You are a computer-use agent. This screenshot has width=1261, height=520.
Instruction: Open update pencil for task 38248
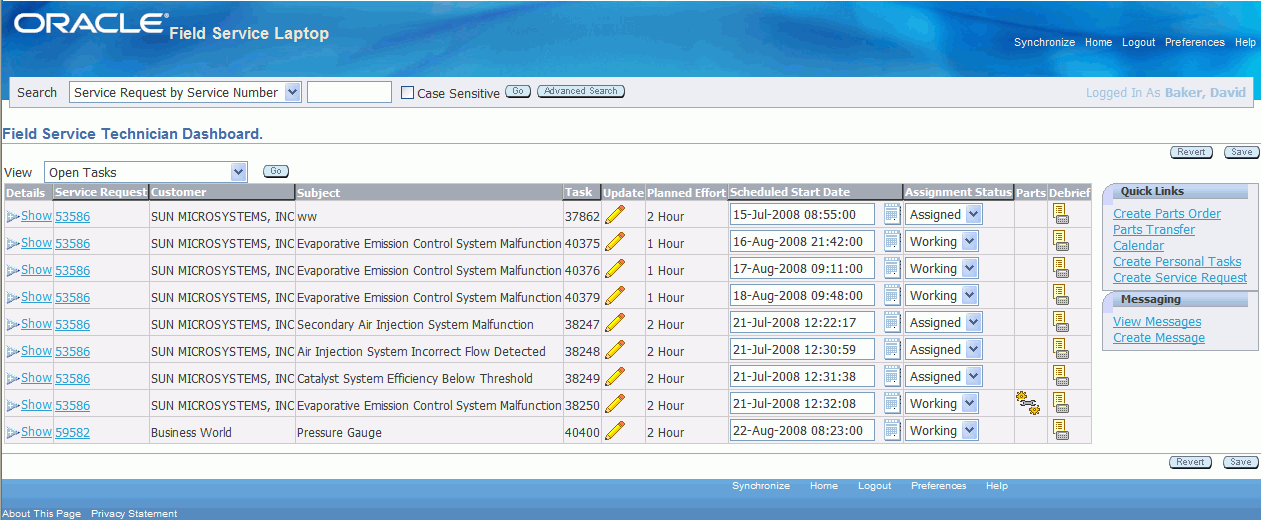pos(615,349)
